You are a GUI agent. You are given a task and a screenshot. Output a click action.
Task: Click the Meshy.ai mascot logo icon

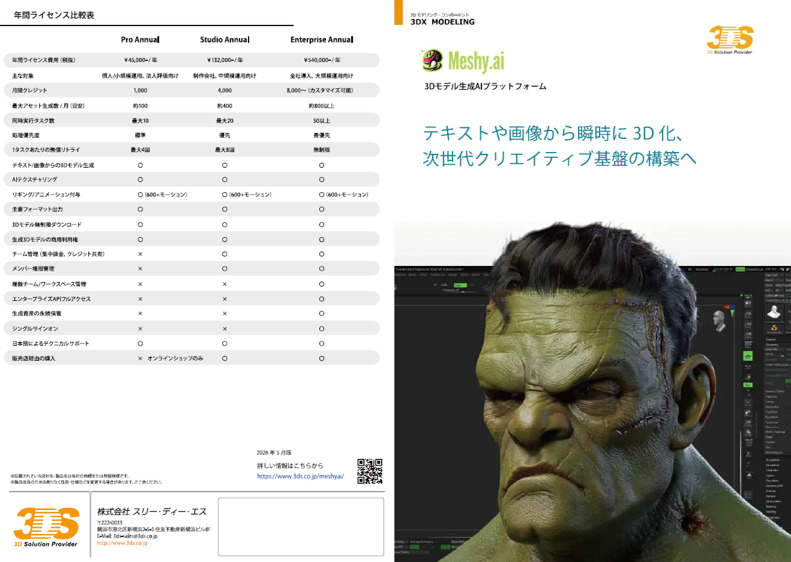pyautogui.click(x=431, y=61)
